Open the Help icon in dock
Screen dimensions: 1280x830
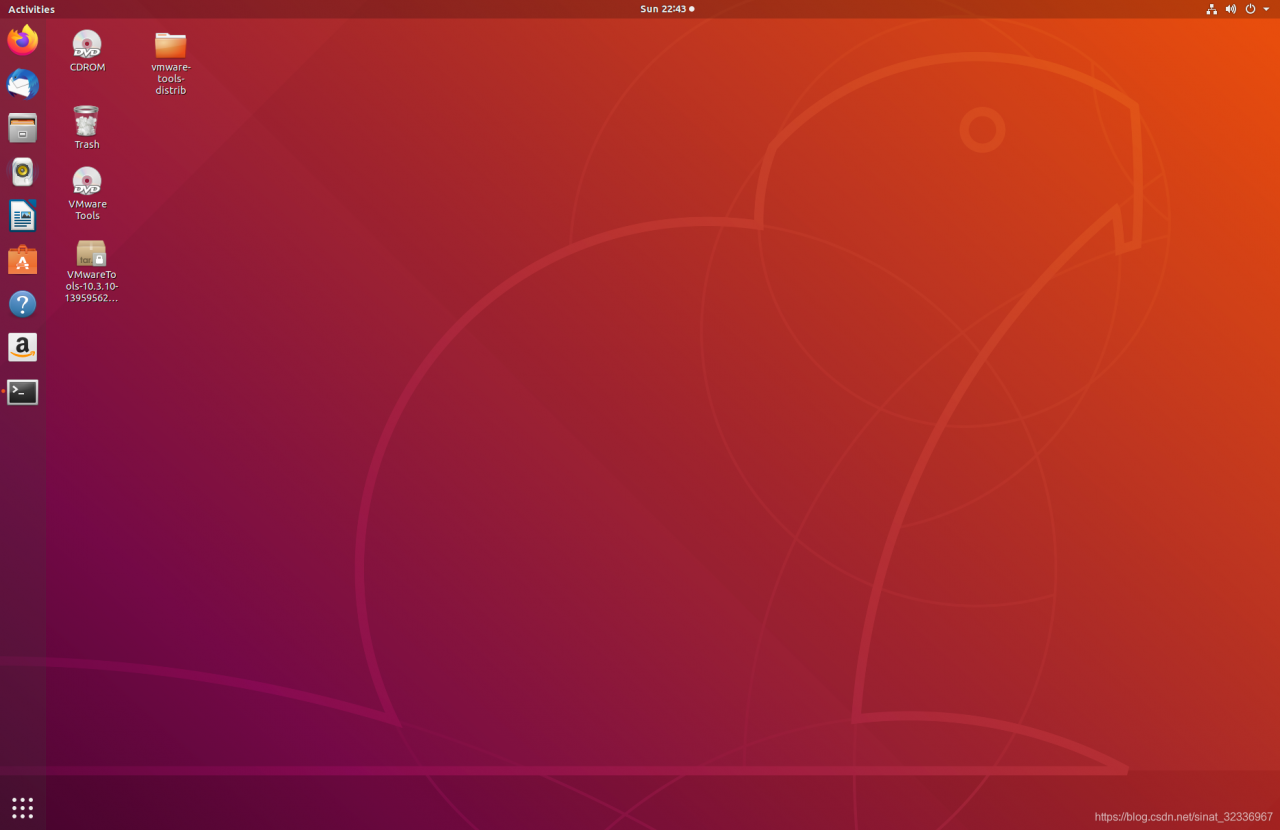tap(22, 304)
